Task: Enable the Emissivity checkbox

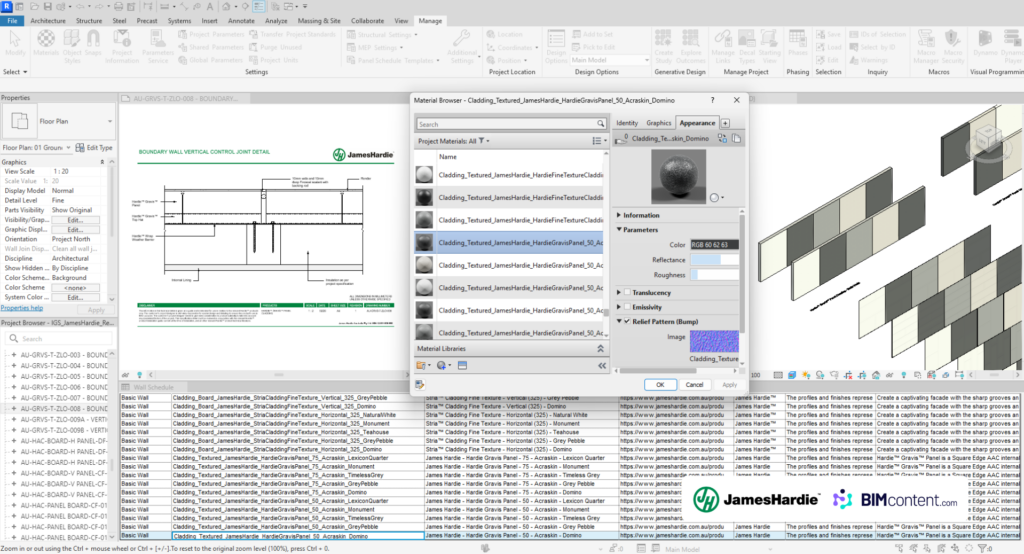Action: click(627, 306)
